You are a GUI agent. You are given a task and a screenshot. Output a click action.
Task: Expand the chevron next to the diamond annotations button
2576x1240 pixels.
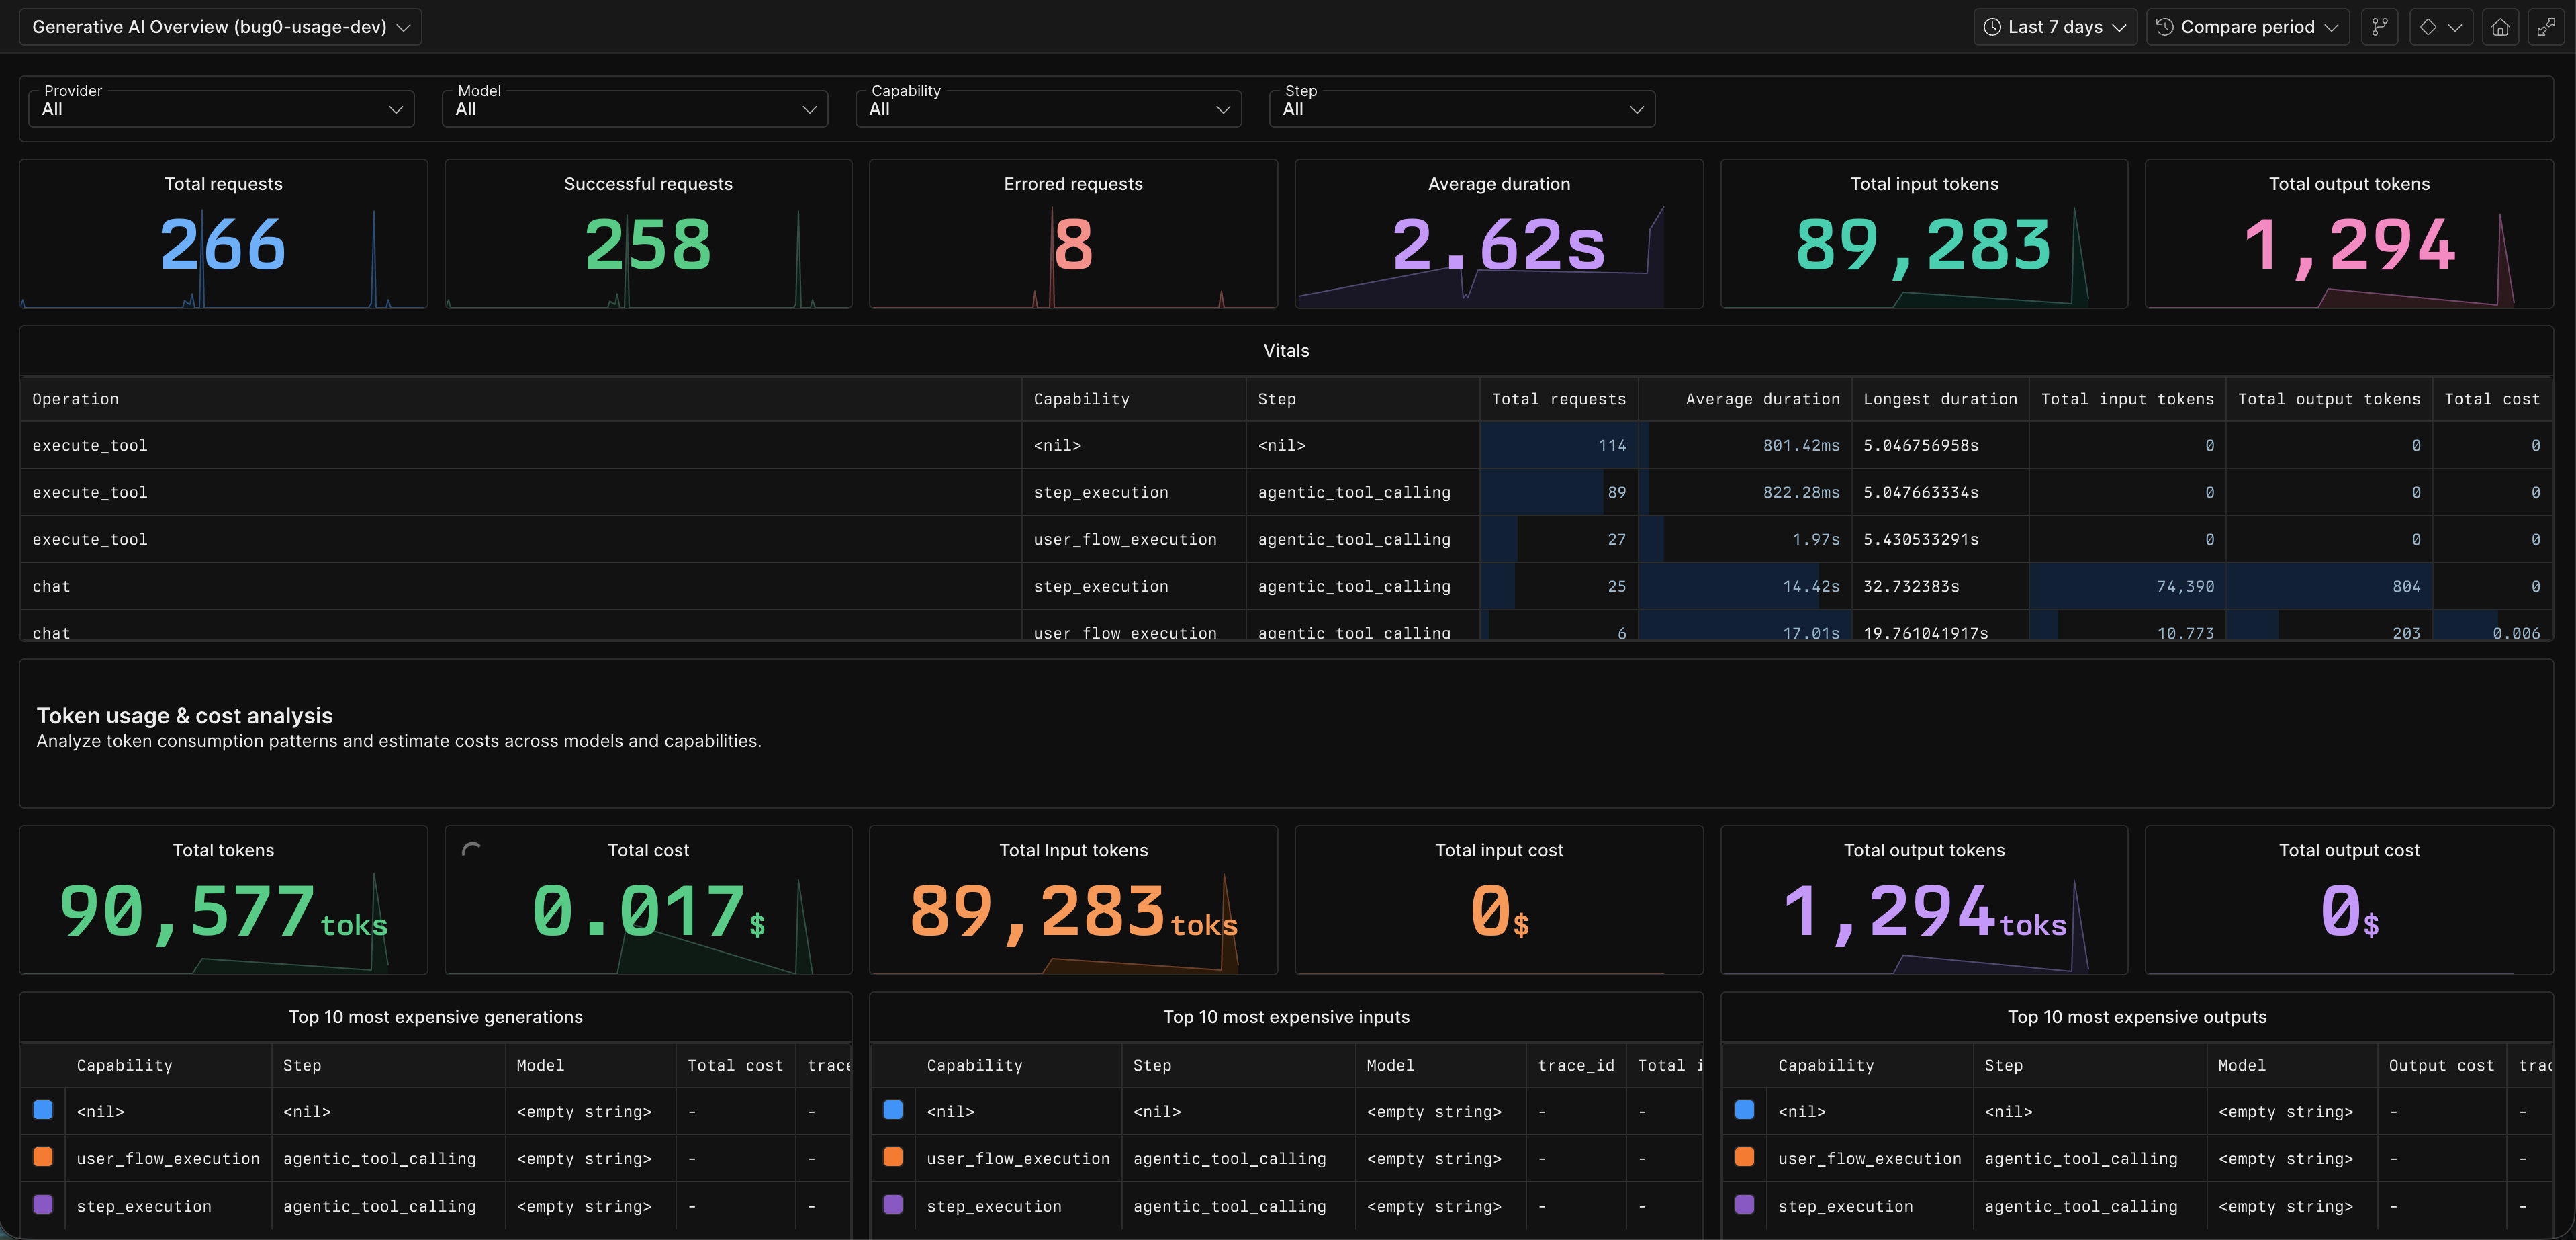pyautogui.click(x=2456, y=27)
